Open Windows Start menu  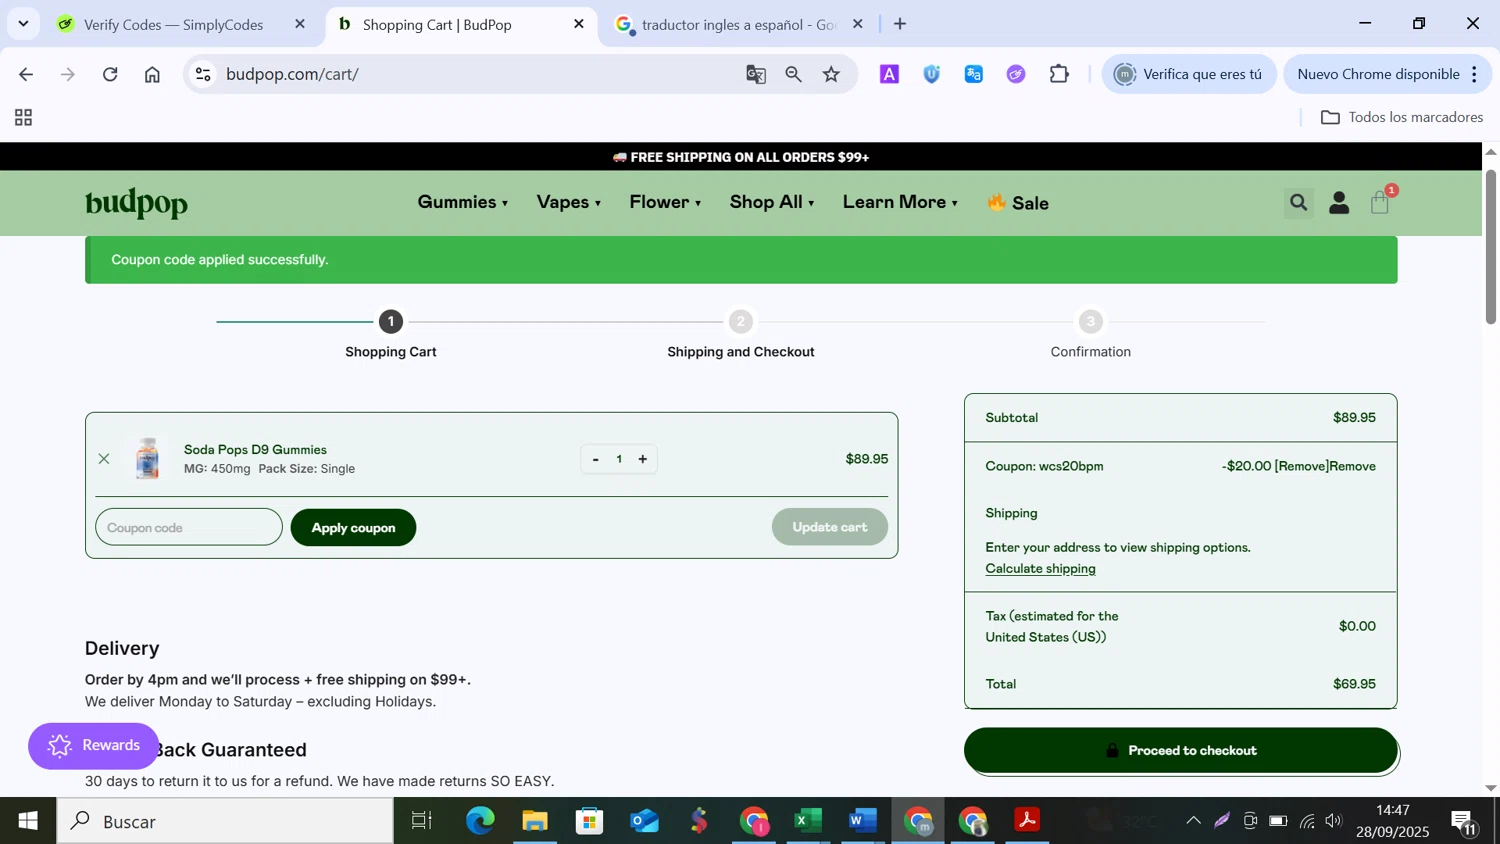tap(28, 821)
